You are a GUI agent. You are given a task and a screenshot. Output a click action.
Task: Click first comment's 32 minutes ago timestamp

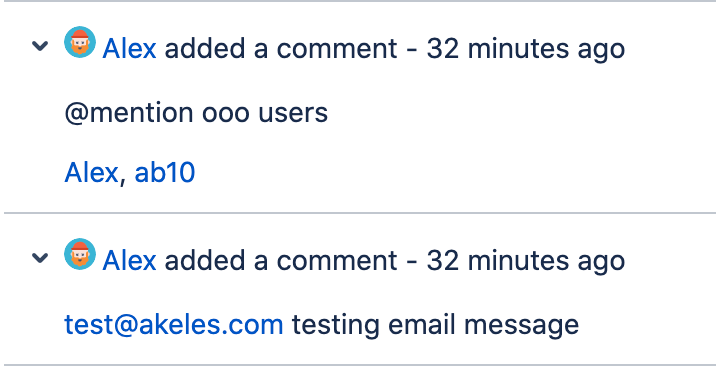tap(526, 49)
